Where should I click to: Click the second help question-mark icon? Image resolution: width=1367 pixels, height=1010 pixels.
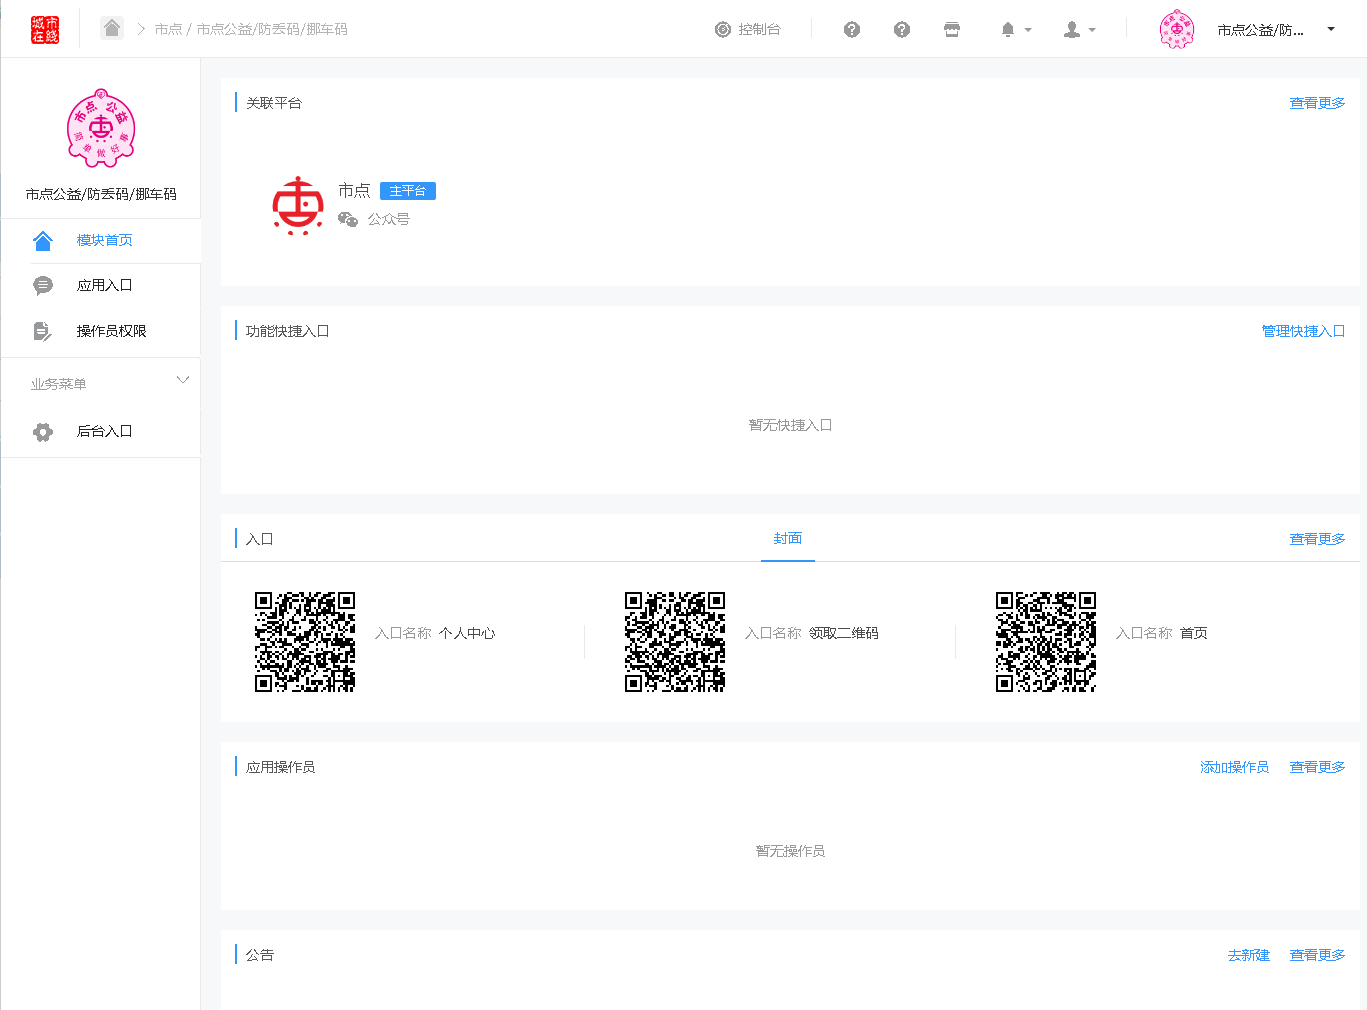(x=902, y=30)
